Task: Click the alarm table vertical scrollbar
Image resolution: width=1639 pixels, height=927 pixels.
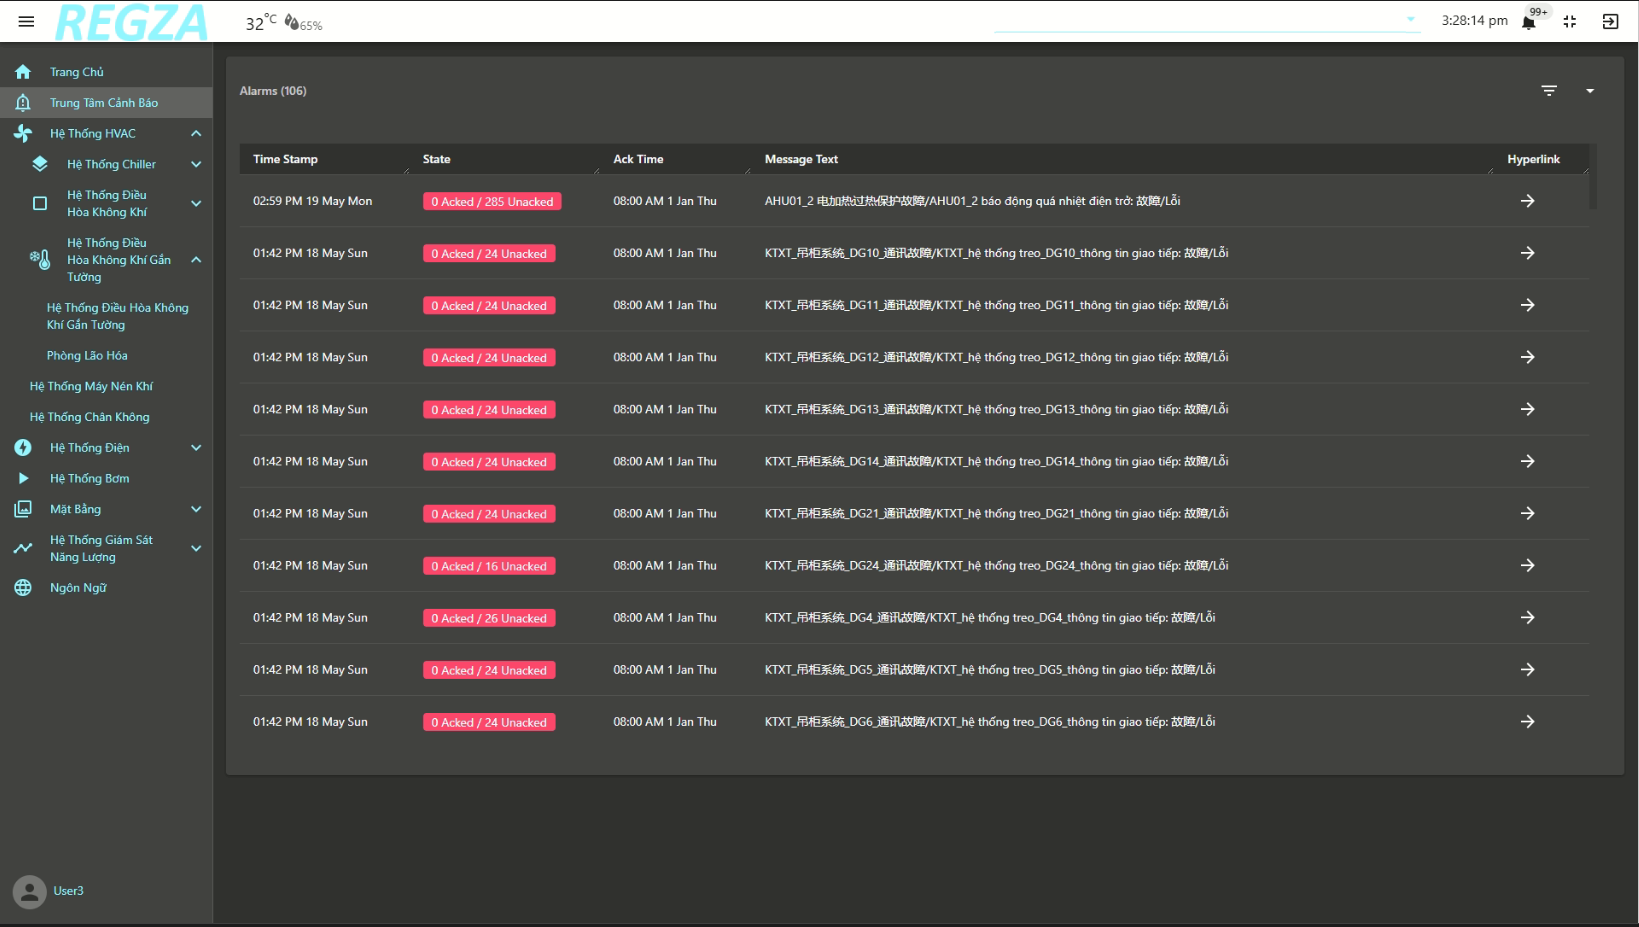Action: [x=1592, y=178]
